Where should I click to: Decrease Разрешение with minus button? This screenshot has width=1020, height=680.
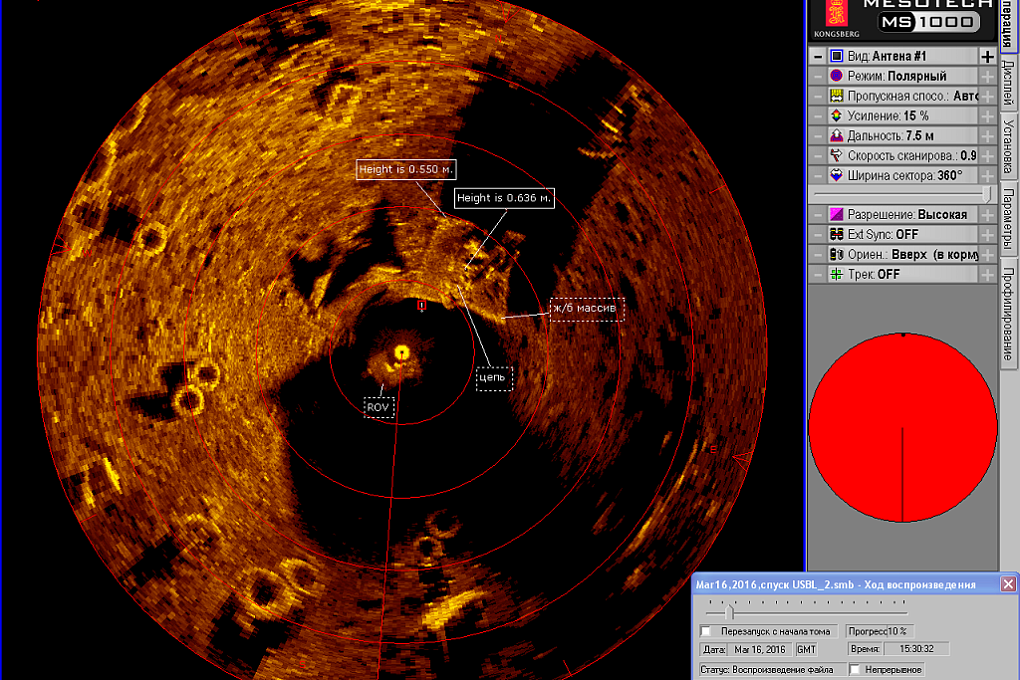click(818, 215)
